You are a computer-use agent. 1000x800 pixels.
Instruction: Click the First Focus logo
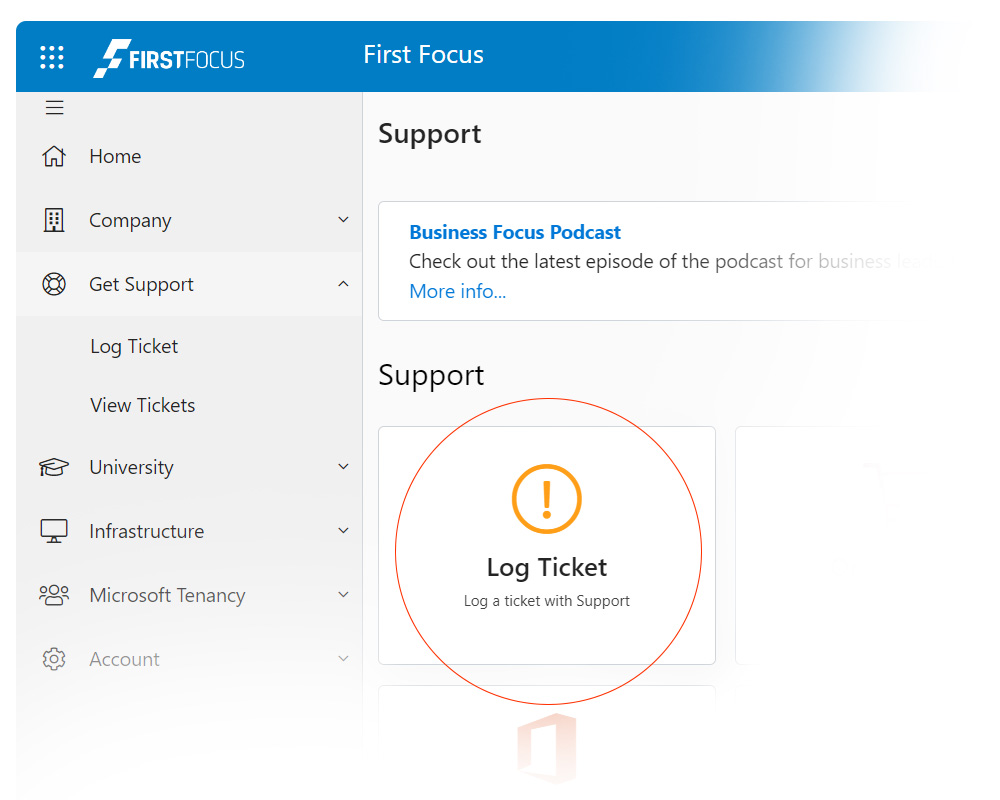(x=169, y=58)
